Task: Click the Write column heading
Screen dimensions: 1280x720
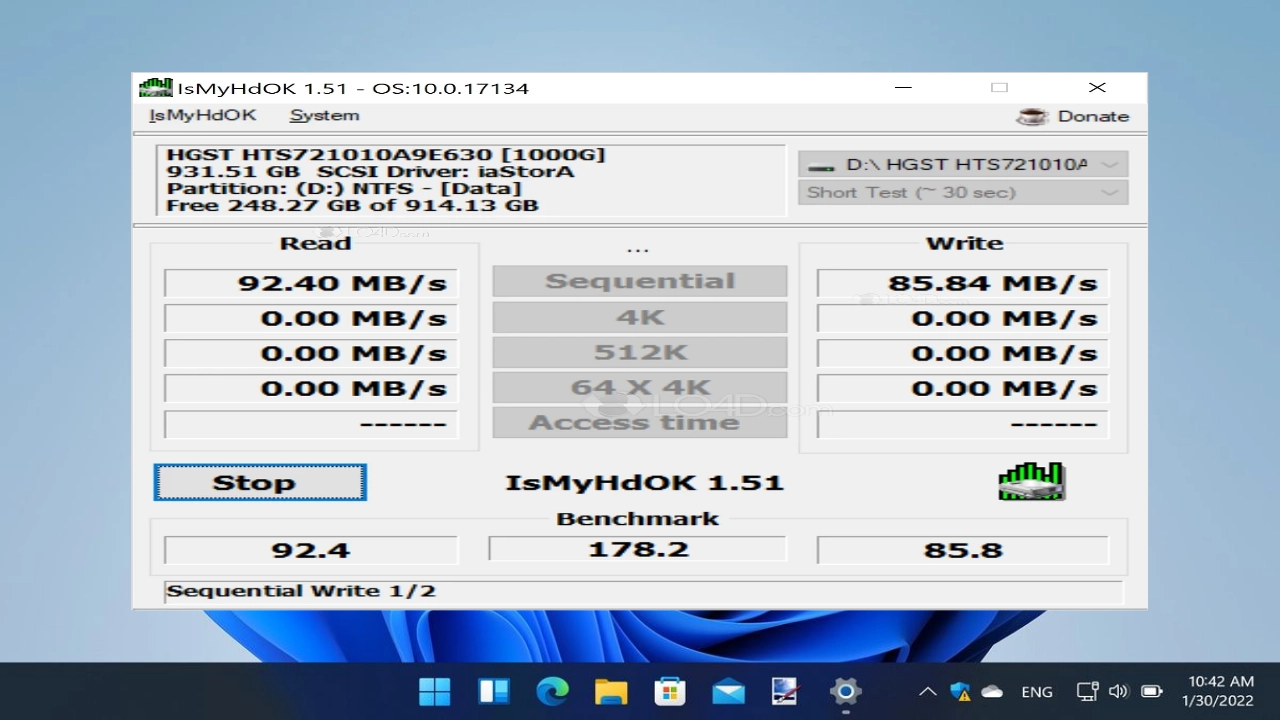Action: [x=964, y=243]
